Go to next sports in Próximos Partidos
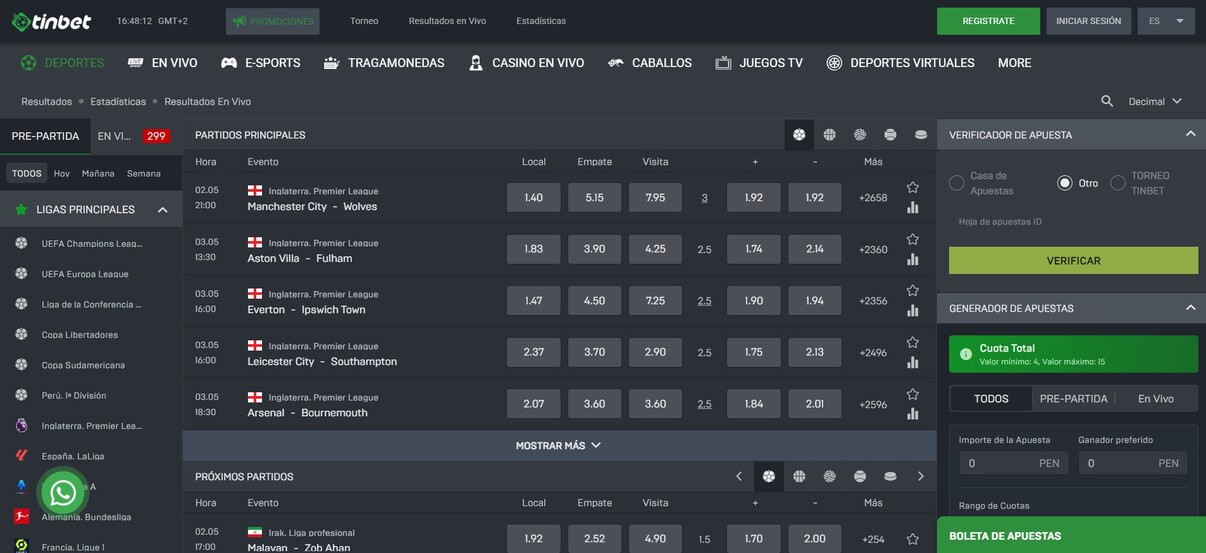 pyautogui.click(x=921, y=476)
